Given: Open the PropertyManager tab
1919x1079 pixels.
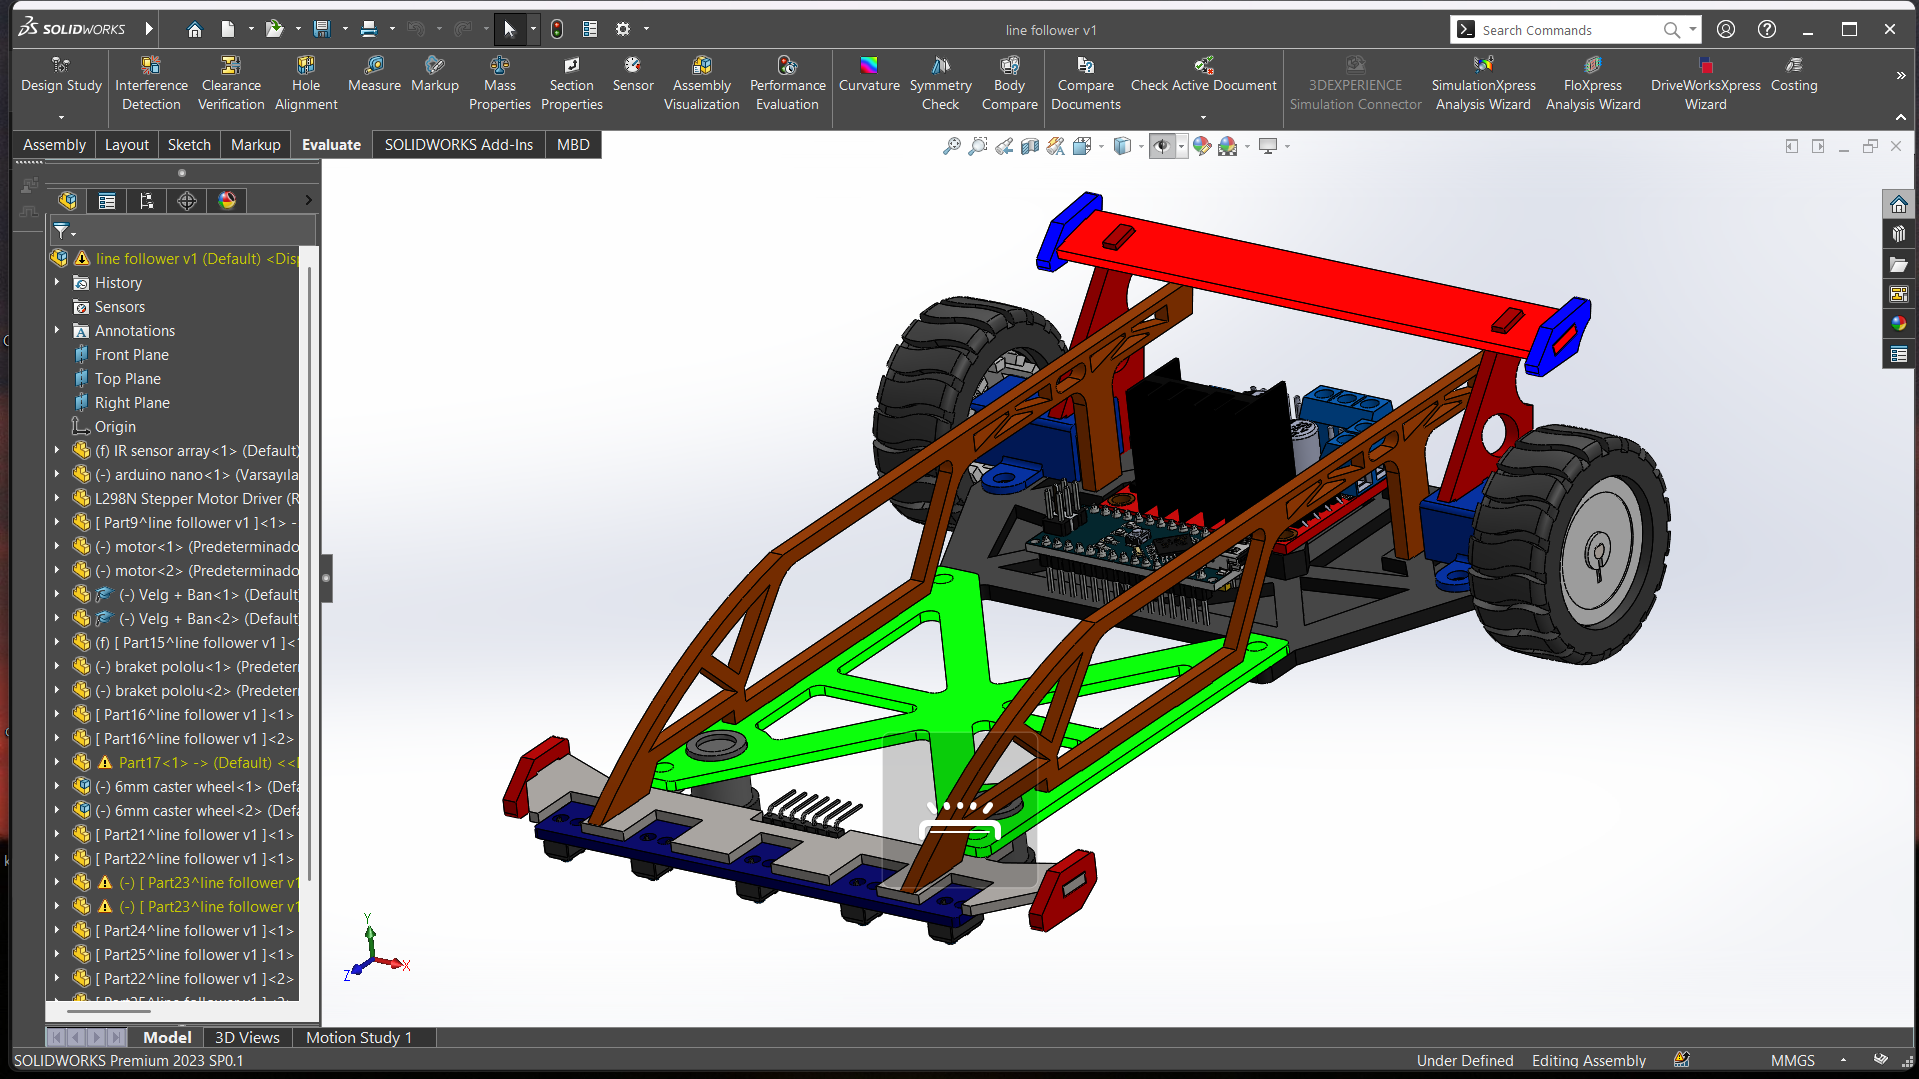Looking at the screenshot, I should click(107, 201).
